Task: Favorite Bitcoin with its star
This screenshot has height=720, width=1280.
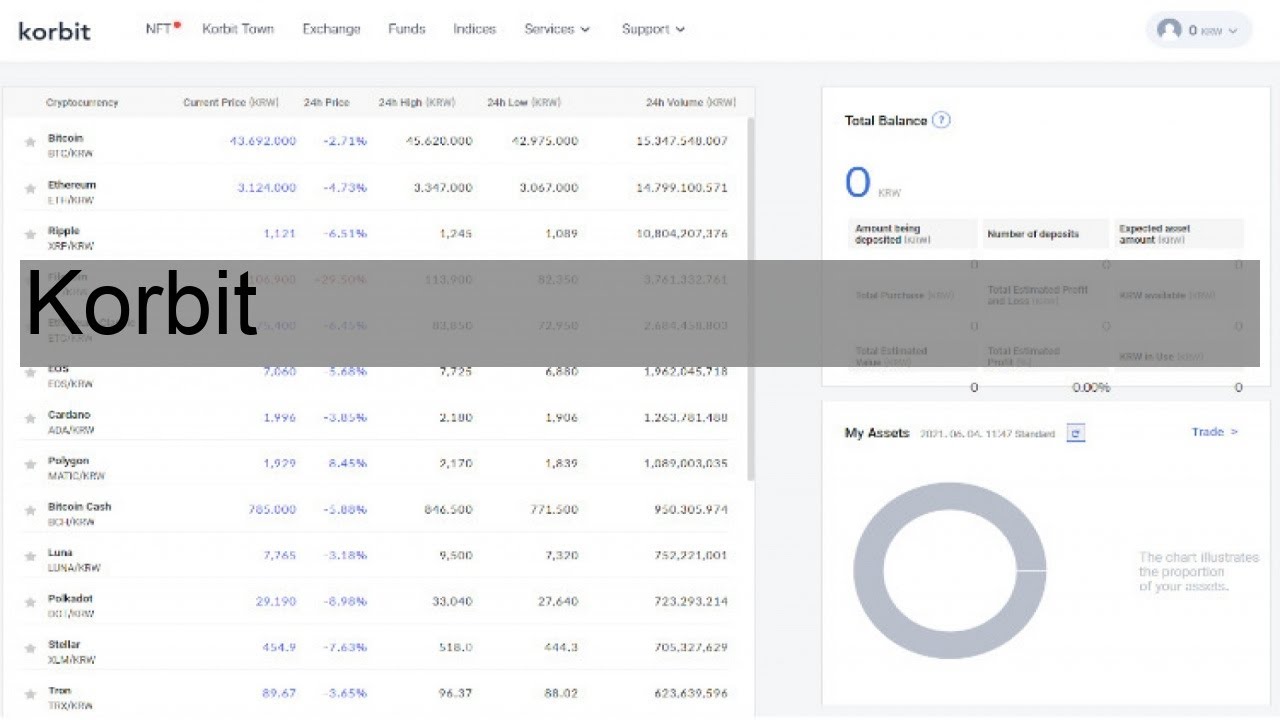Action: [x=30, y=142]
